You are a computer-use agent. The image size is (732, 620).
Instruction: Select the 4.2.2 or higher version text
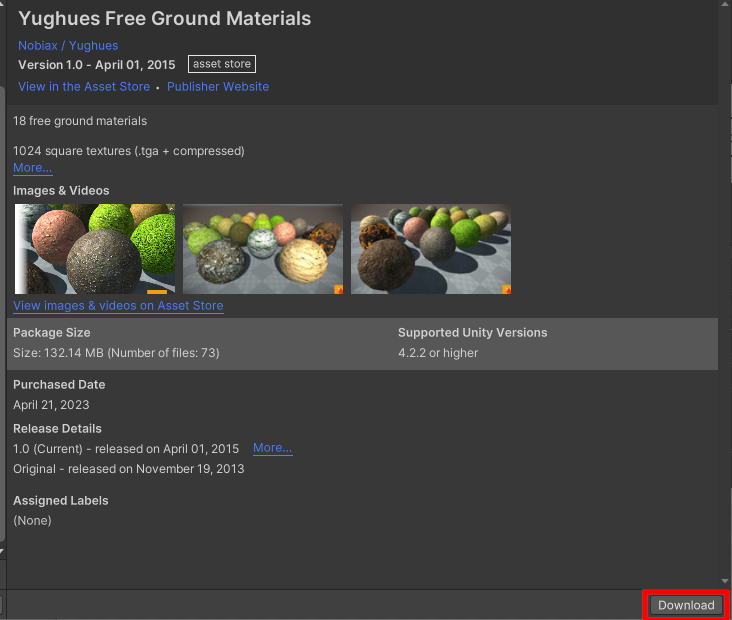pyautogui.click(x=438, y=352)
